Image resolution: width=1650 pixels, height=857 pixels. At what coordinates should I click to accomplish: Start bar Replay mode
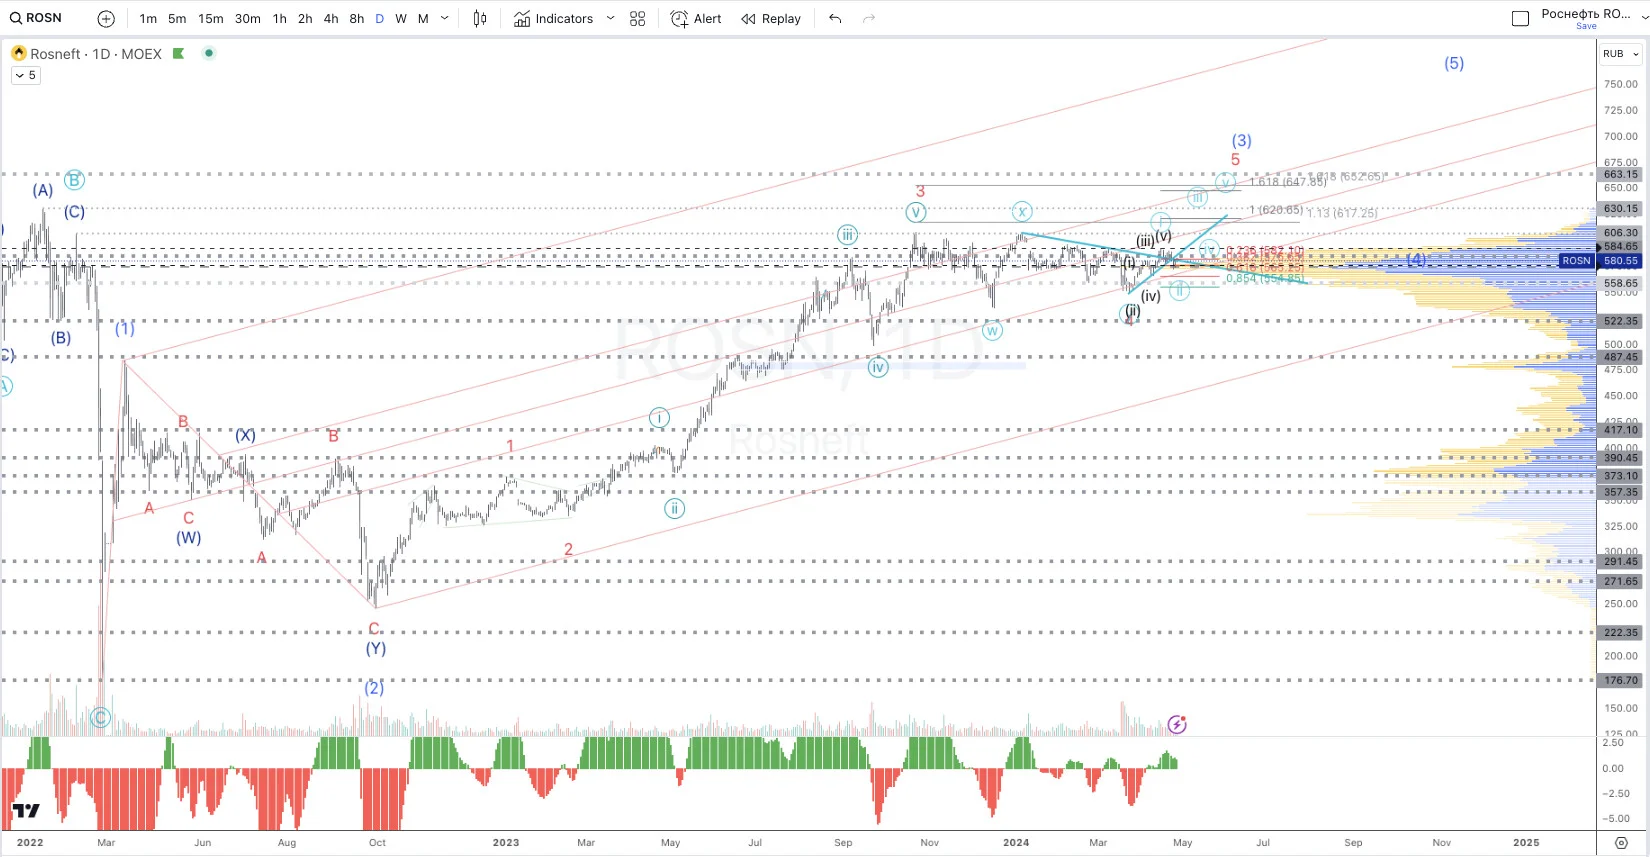pos(771,18)
